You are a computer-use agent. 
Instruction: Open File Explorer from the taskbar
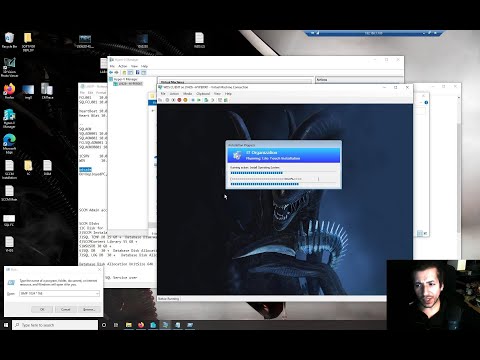(129, 325)
